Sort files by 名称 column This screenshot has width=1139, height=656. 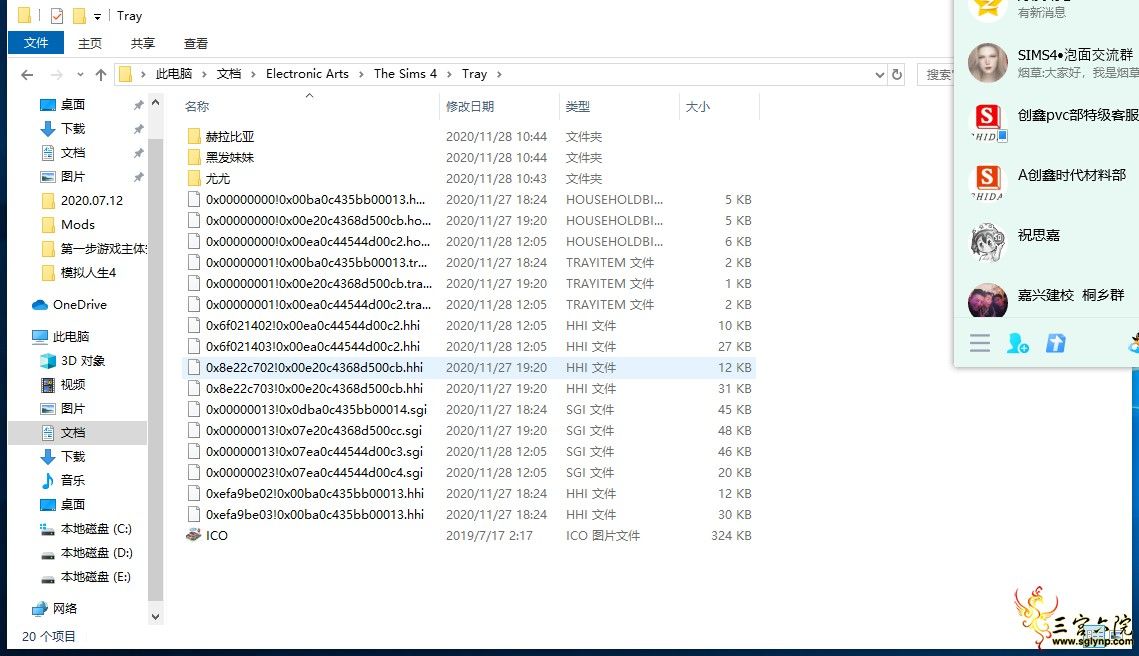[x=197, y=107]
